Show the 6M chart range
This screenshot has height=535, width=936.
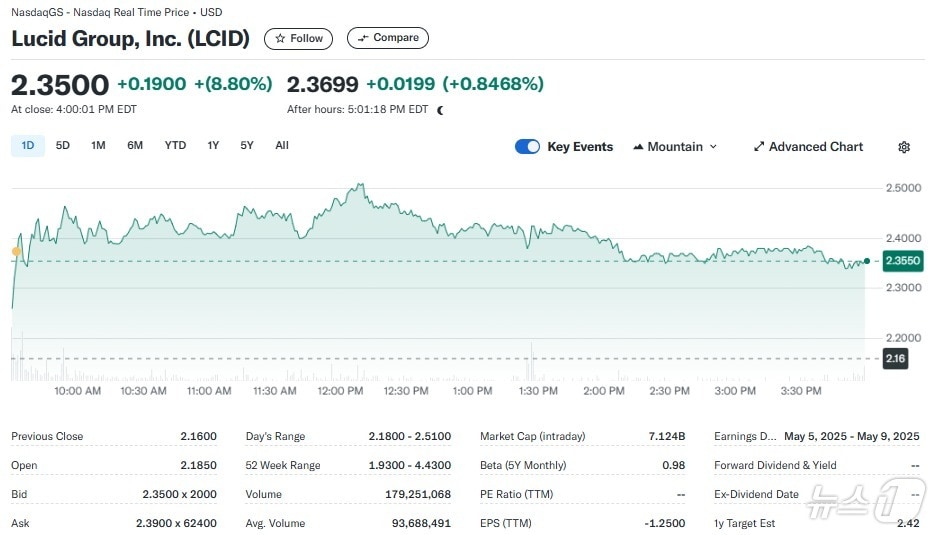point(135,146)
